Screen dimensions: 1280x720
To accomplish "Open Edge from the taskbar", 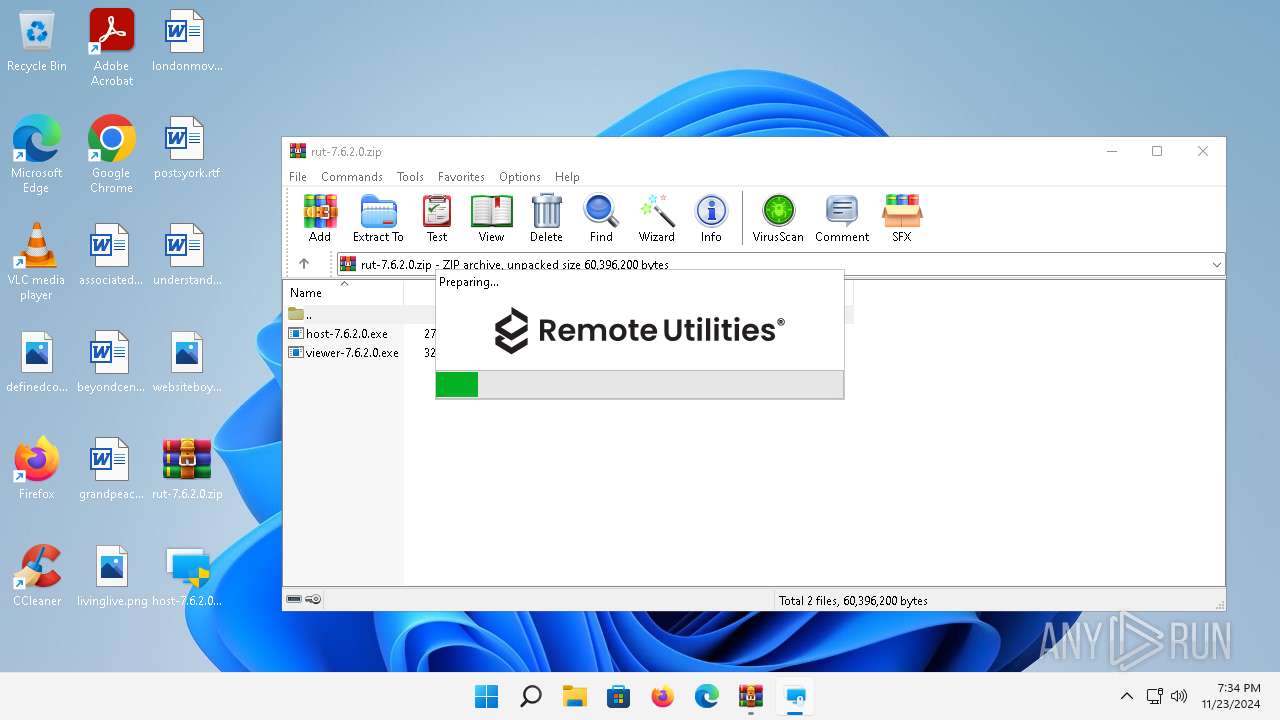I will [707, 697].
